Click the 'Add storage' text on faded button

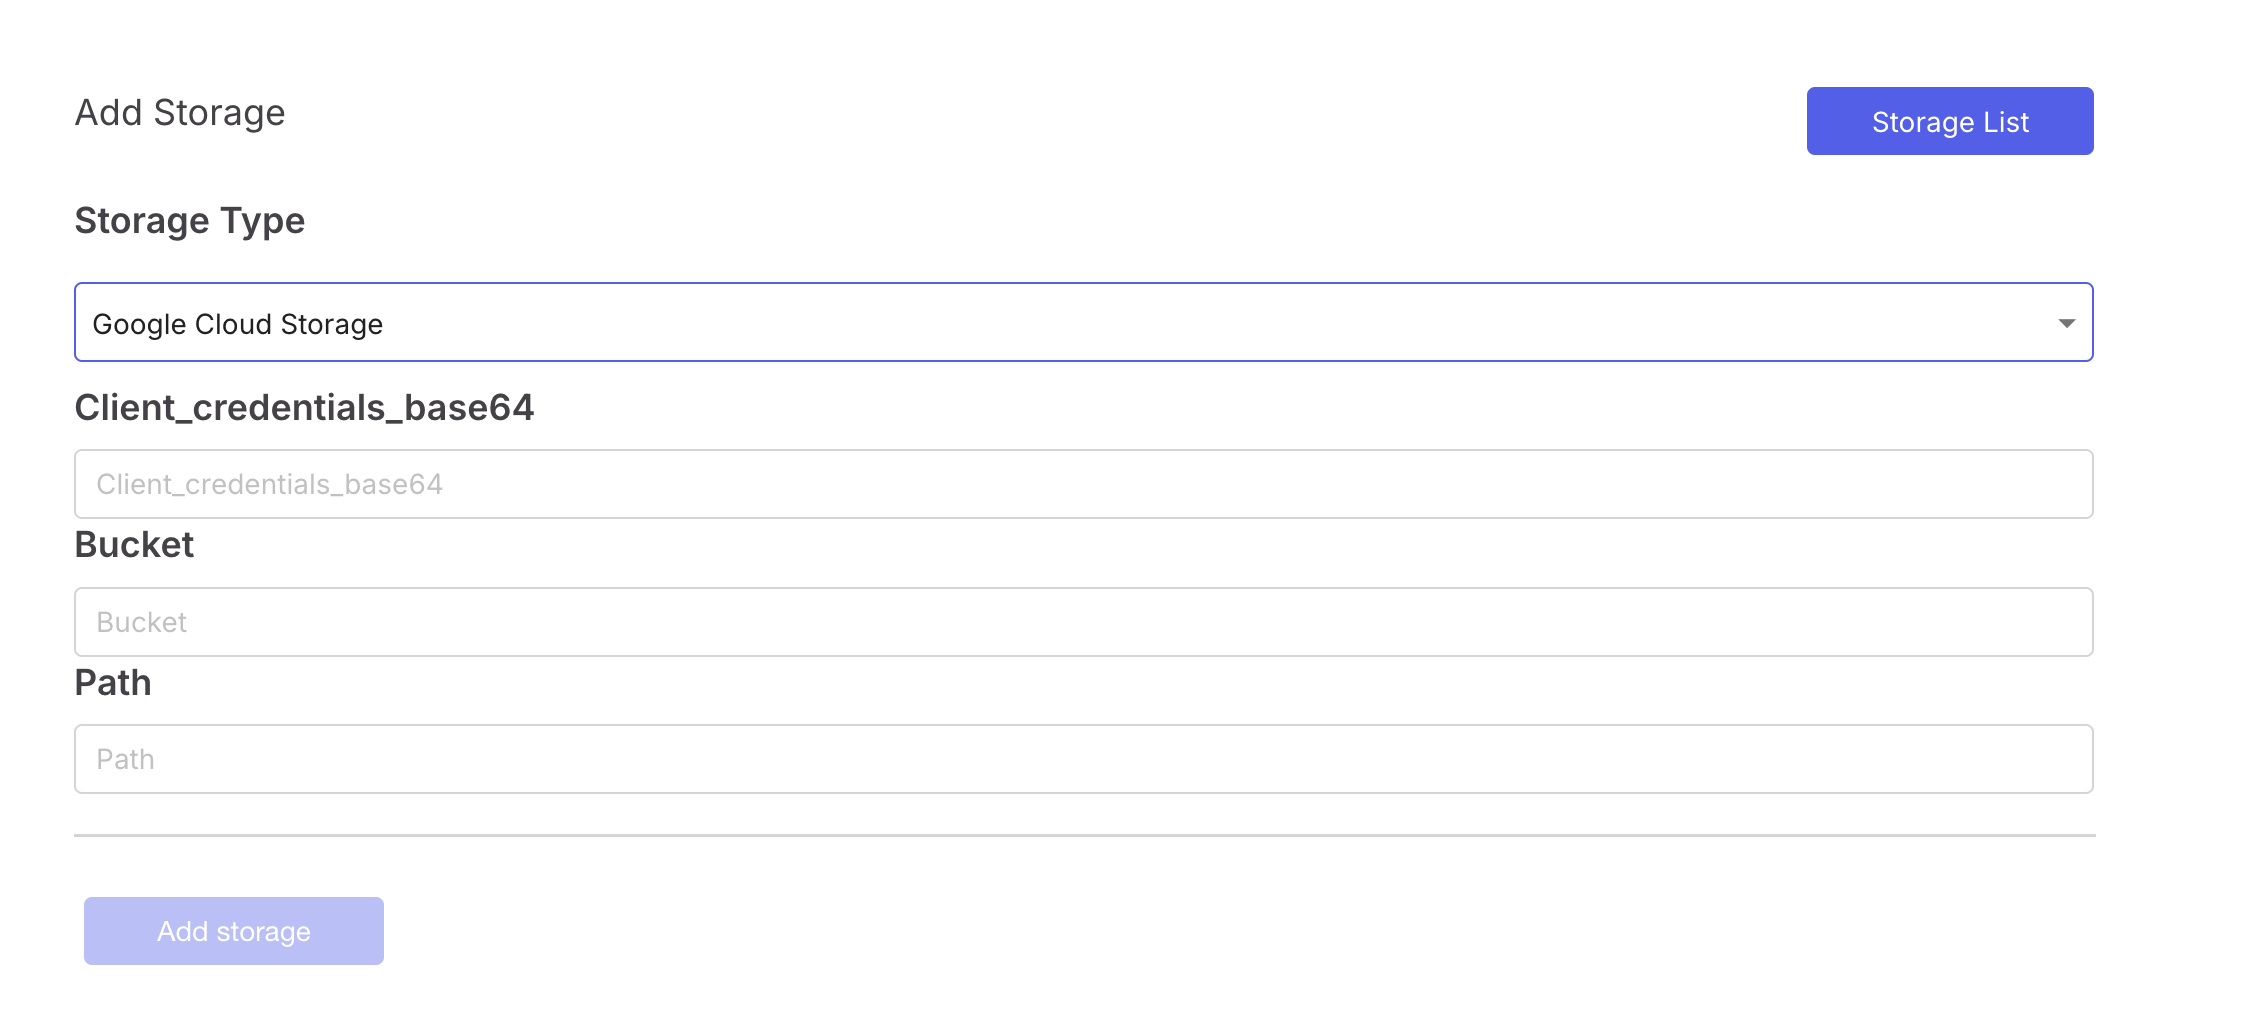click(x=234, y=931)
